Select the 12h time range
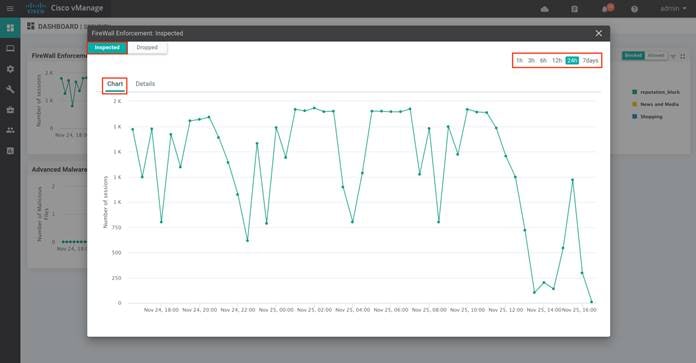The width and height of the screenshot is (696, 363). pos(557,60)
